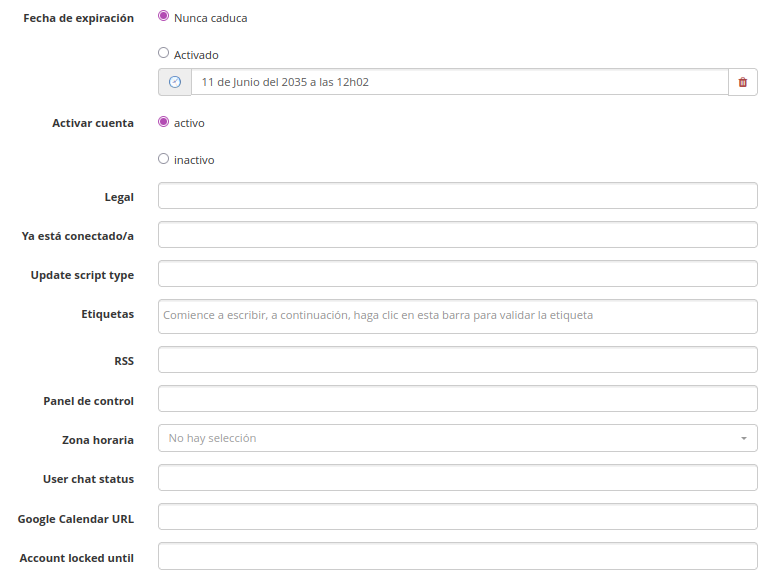Image resolution: width=779 pixels, height=576 pixels.
Task: Click the clock icon beside expiration date
Action: point(175,82)
